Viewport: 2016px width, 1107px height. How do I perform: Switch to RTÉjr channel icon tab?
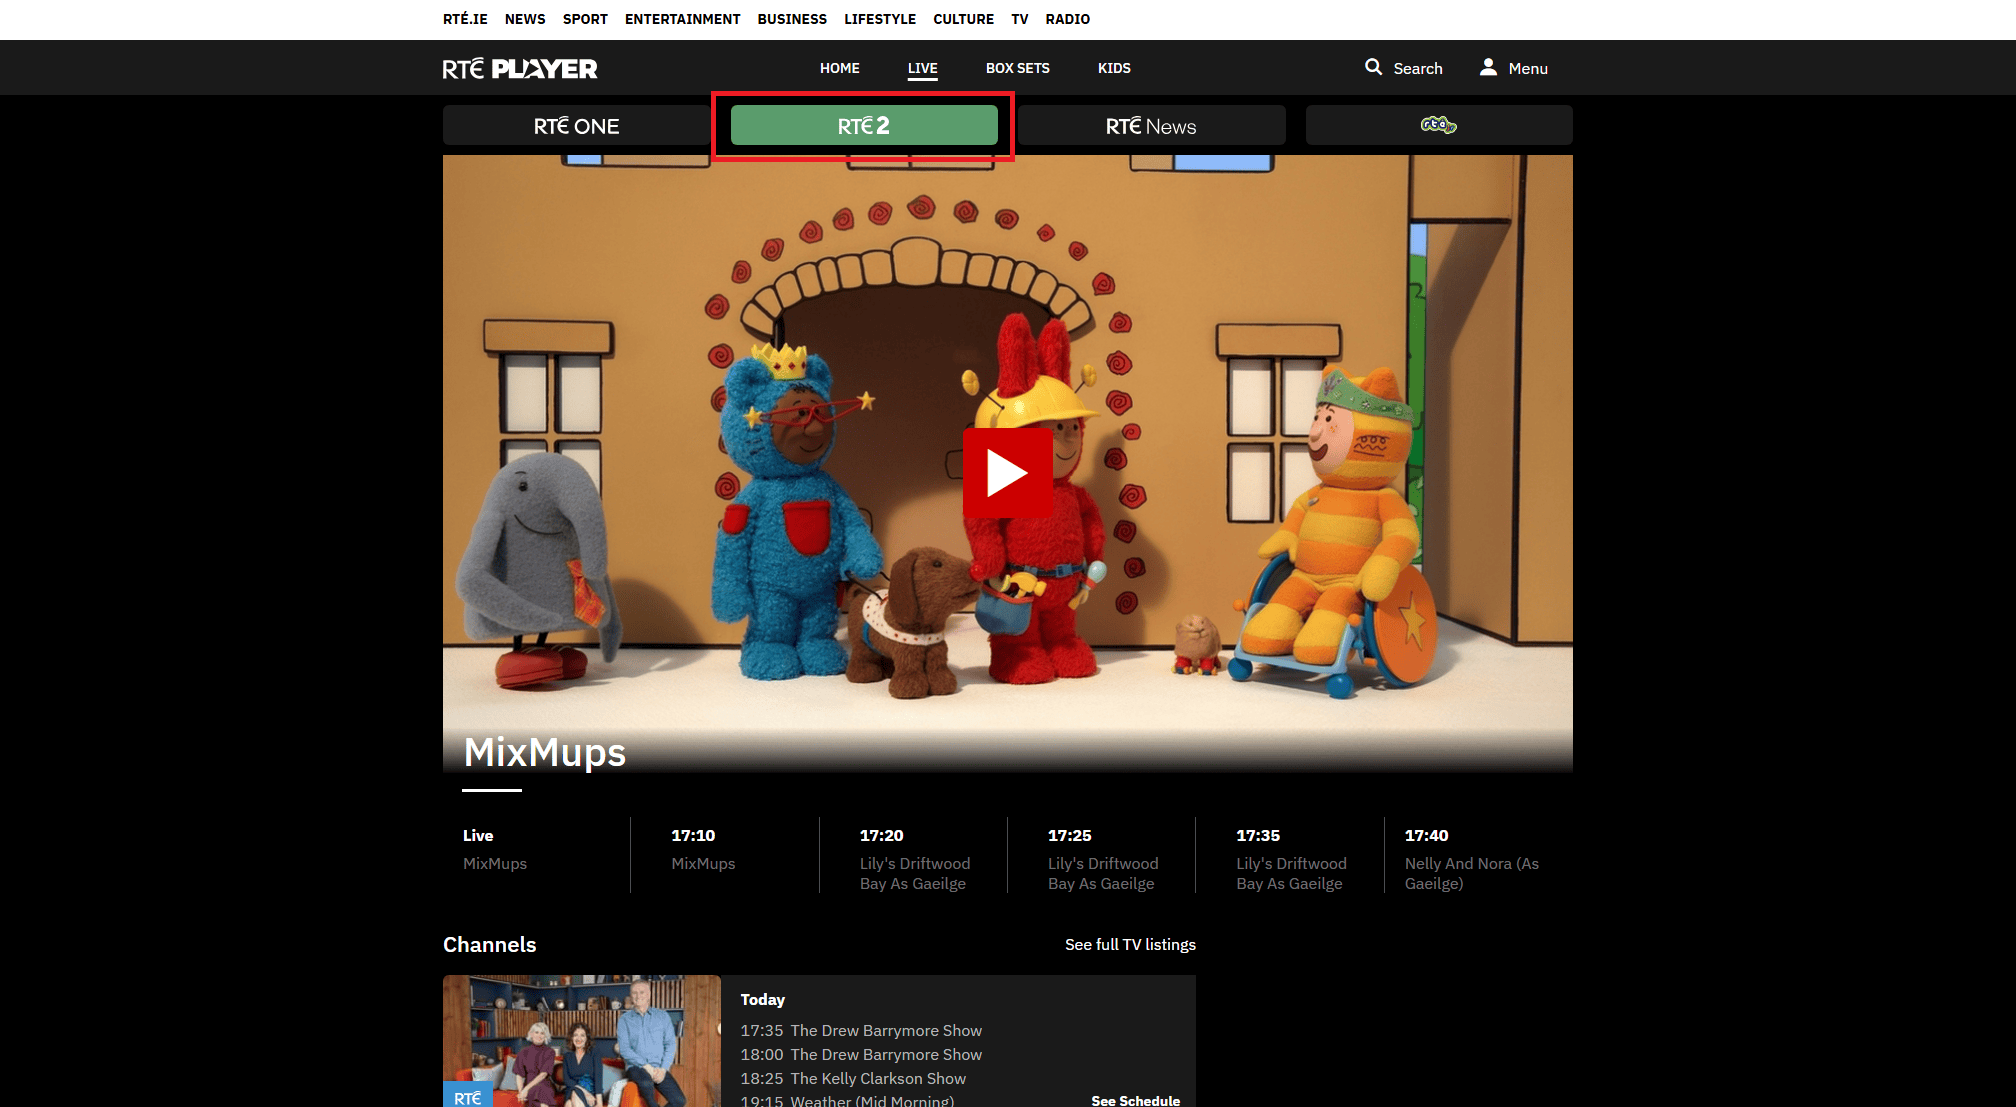coord(1438,125)
